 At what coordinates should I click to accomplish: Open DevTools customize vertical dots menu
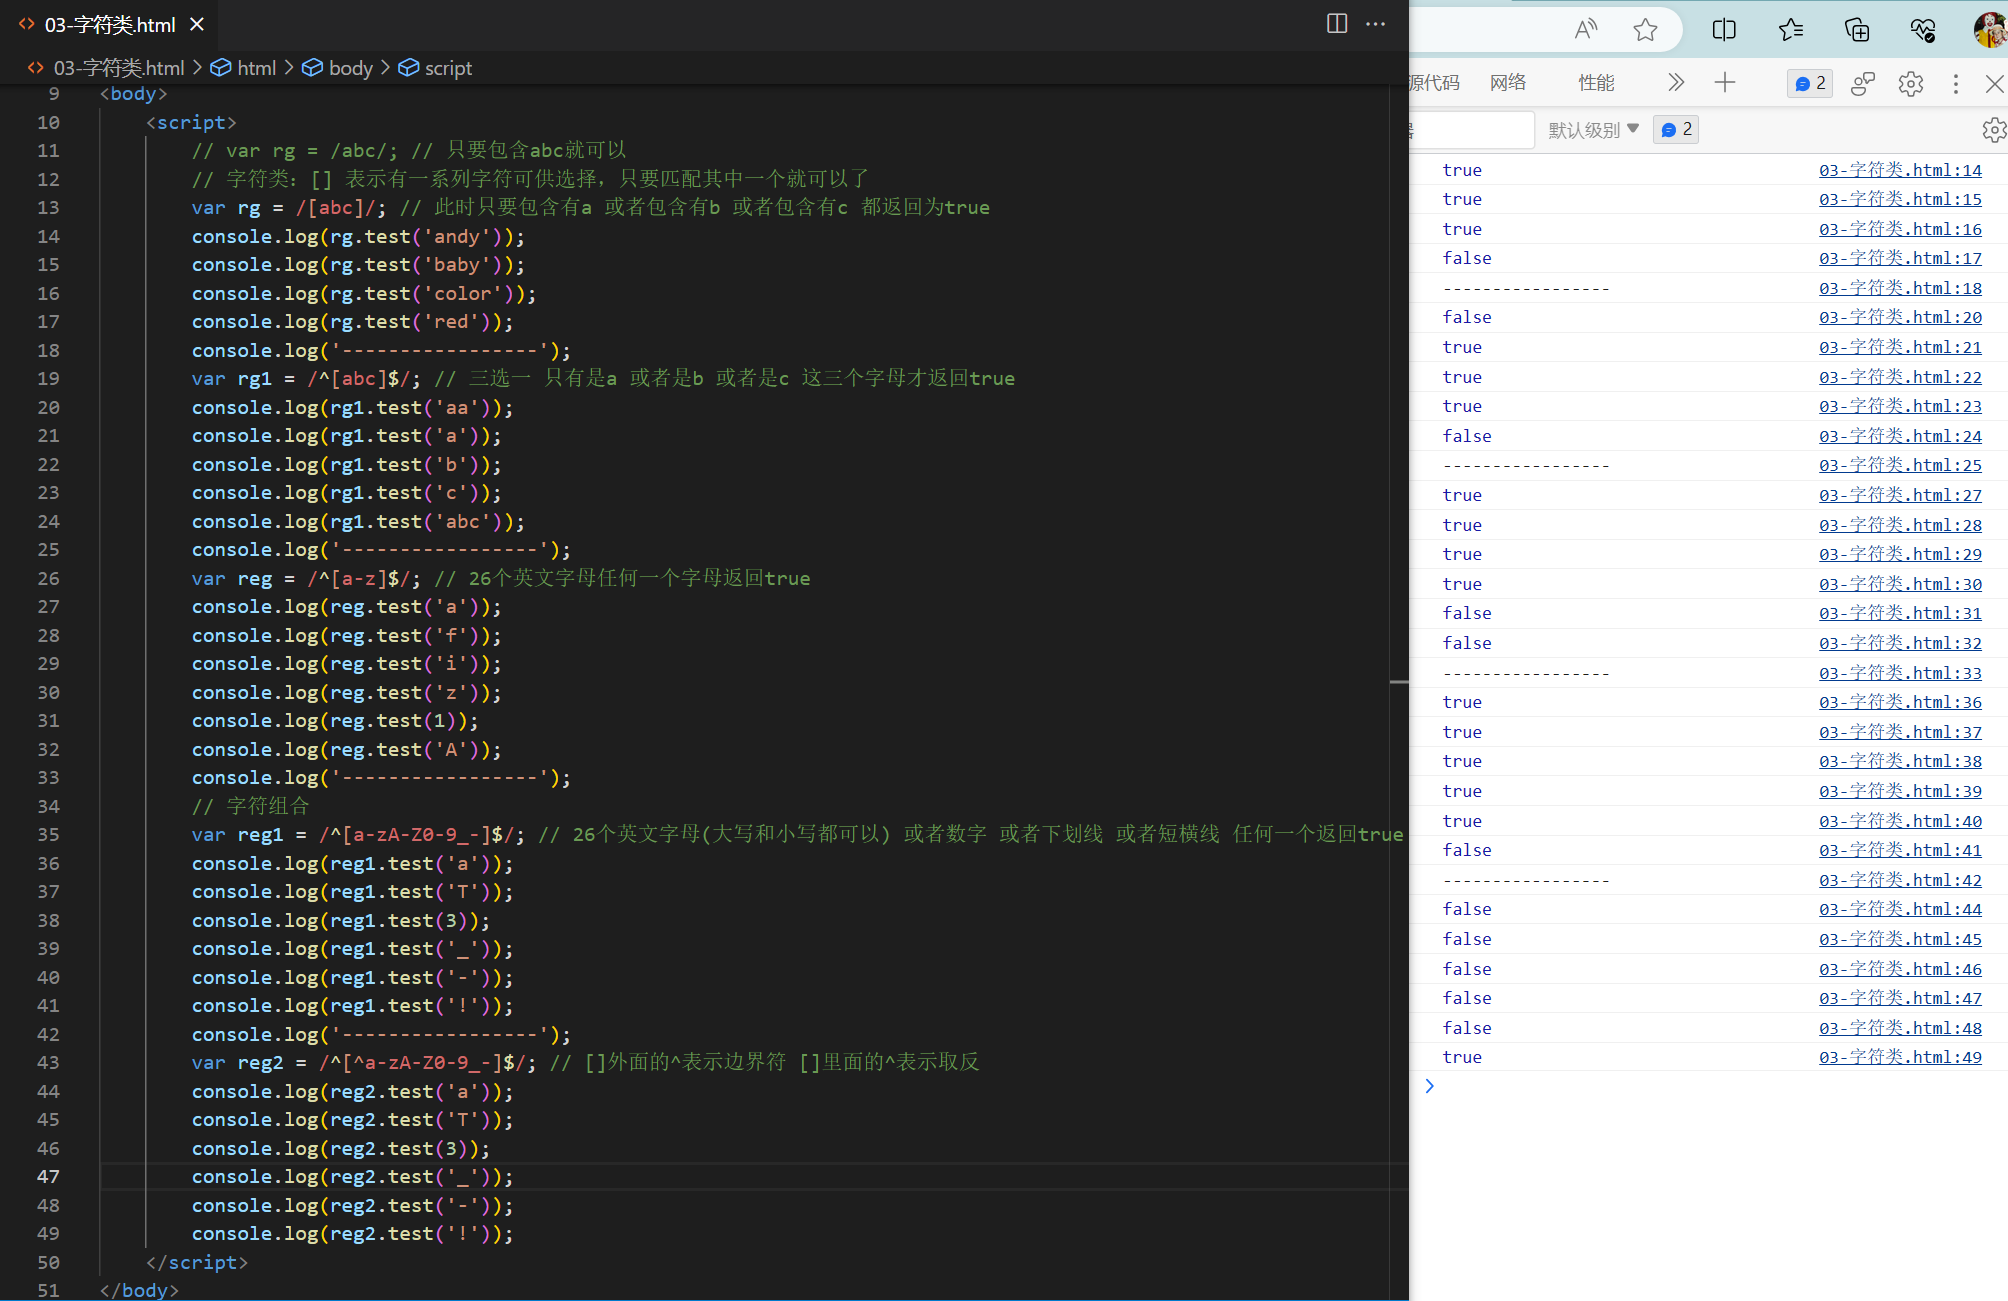[x=1955, y=83]
